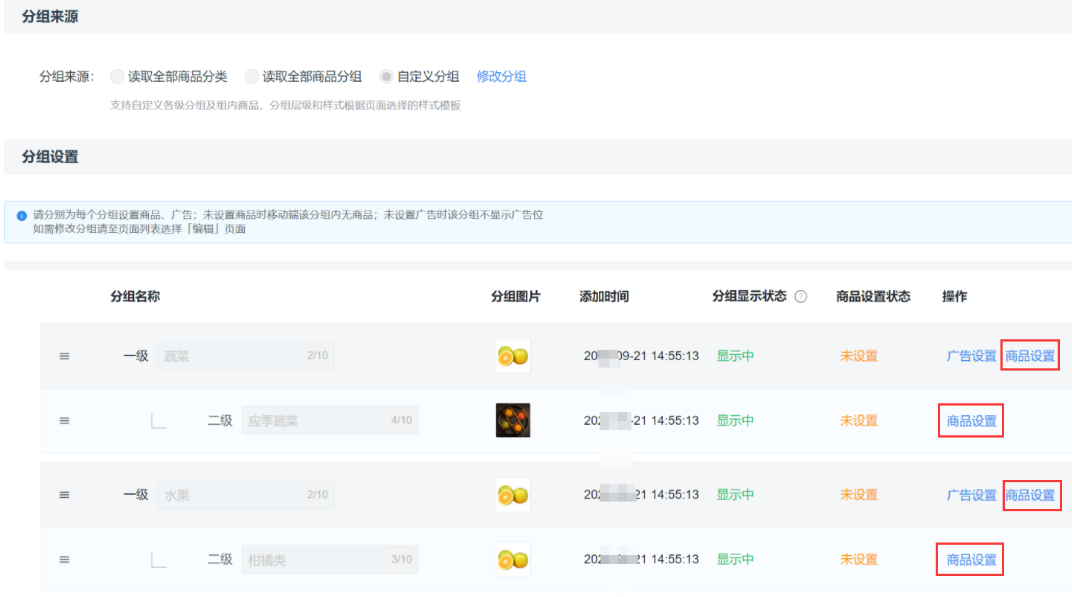Select the 读取全部商品分类 radio option
Viewport: 1072px width, 597px height.
(118, 77)
